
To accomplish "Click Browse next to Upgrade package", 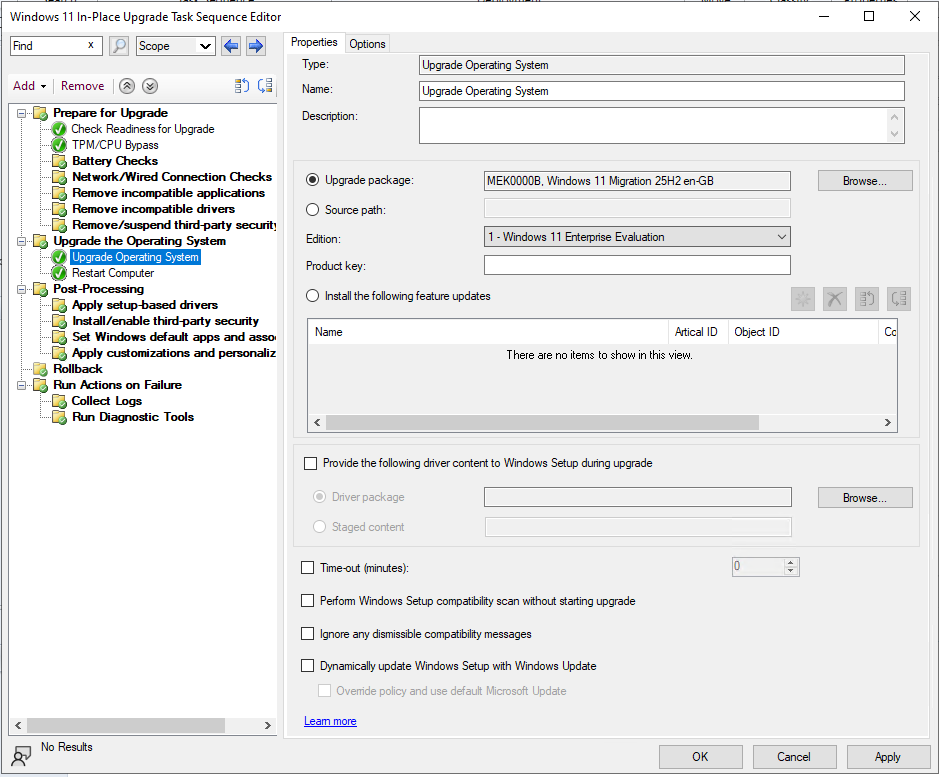I will click(x=864, y=181).
